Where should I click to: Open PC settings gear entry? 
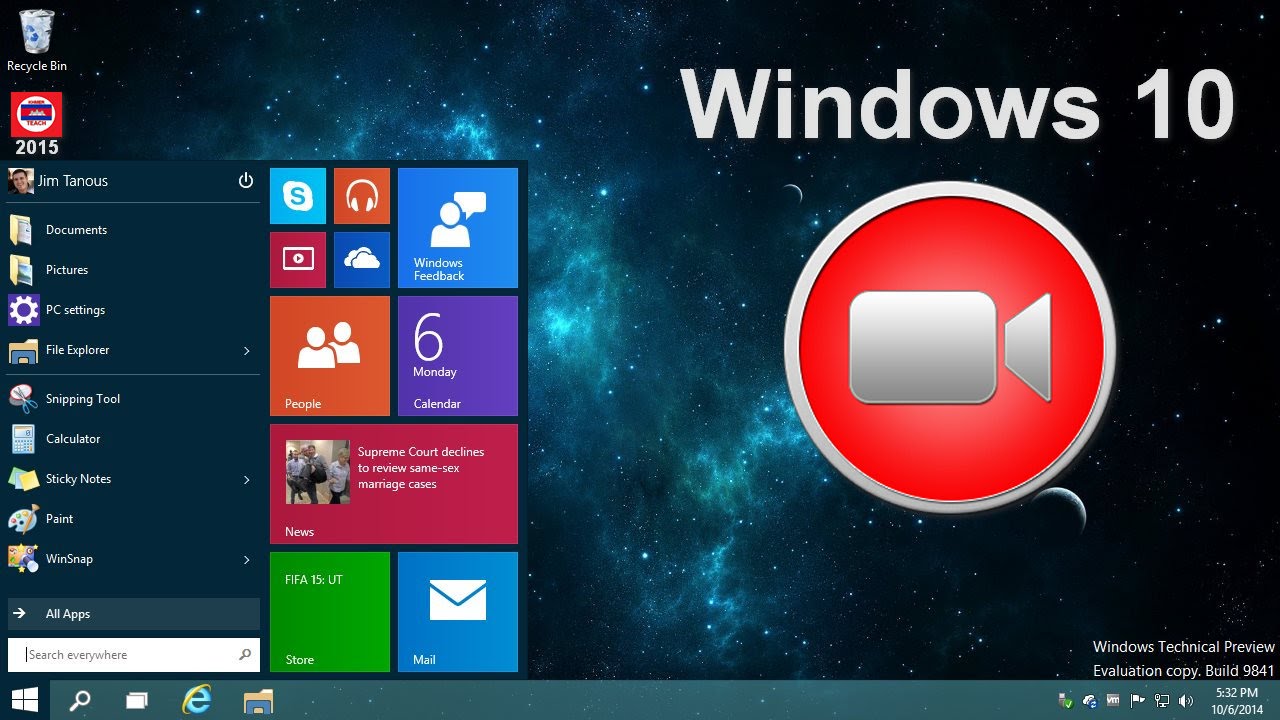(x=134, y=310)
